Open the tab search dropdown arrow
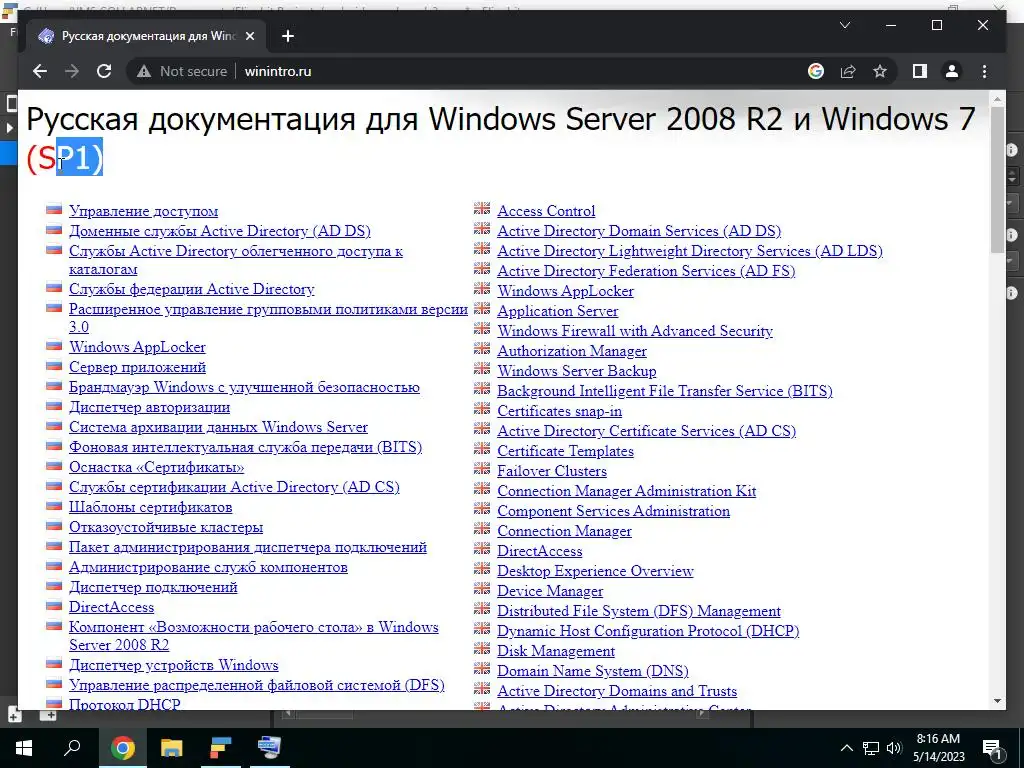Image resolution: width=1024 pixels, height=768 pixels. (844, 25)
